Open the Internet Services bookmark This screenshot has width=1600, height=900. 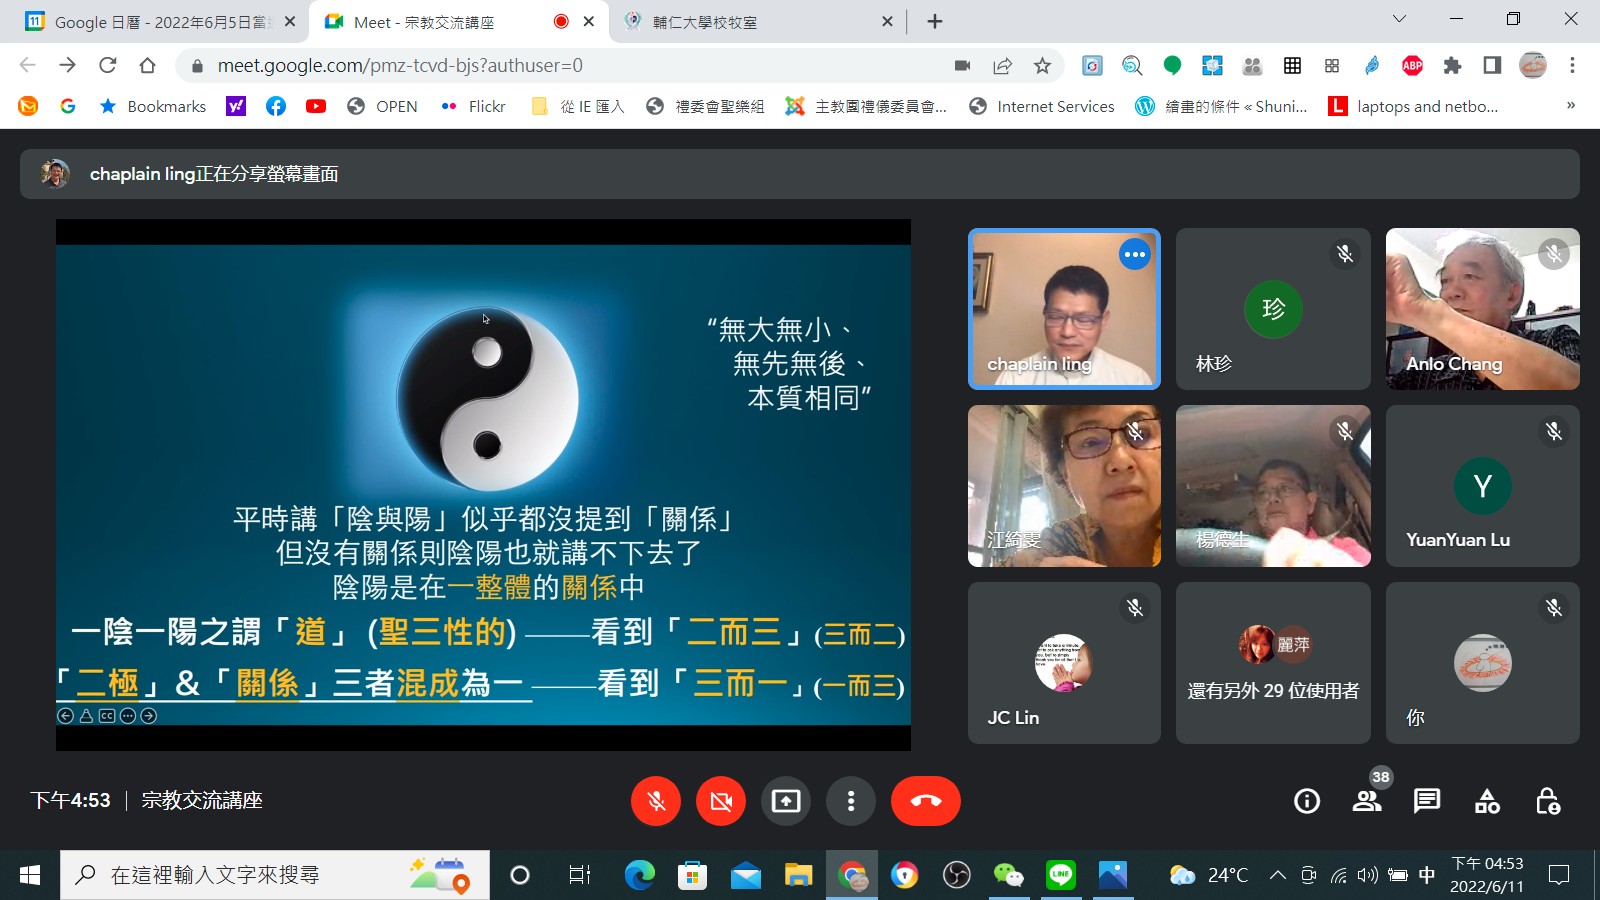pos(1042,106)
